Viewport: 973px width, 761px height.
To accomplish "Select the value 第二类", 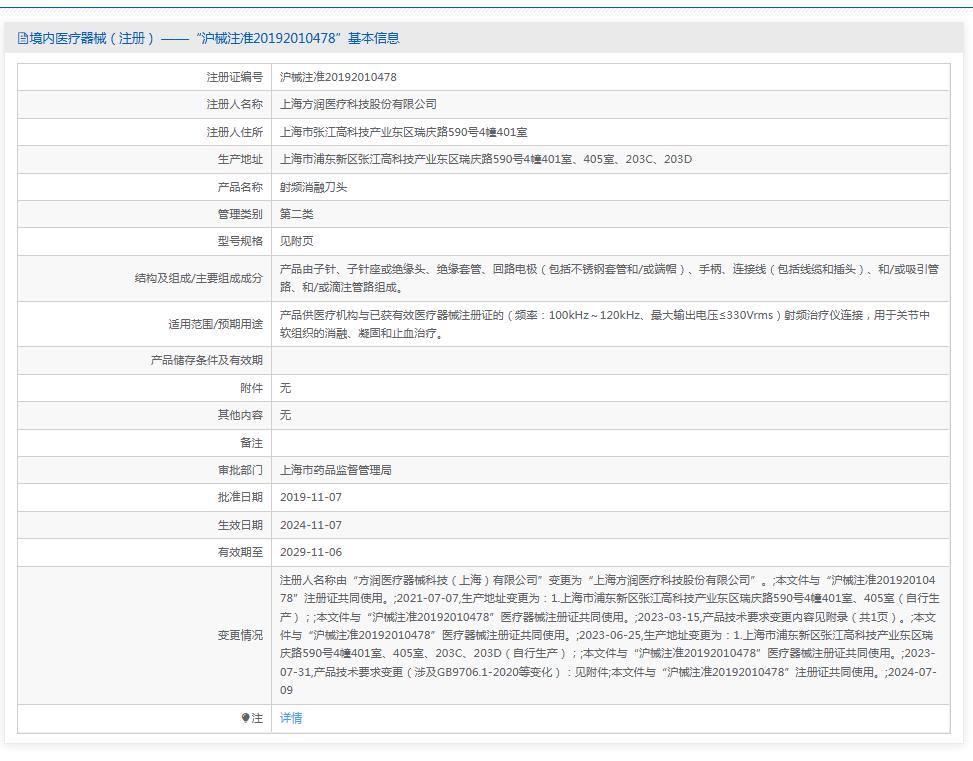I will 297,214.
